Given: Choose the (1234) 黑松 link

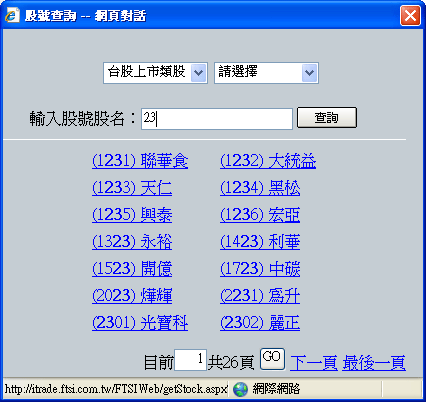Looking at the screenshot, I should click(260, 188).
